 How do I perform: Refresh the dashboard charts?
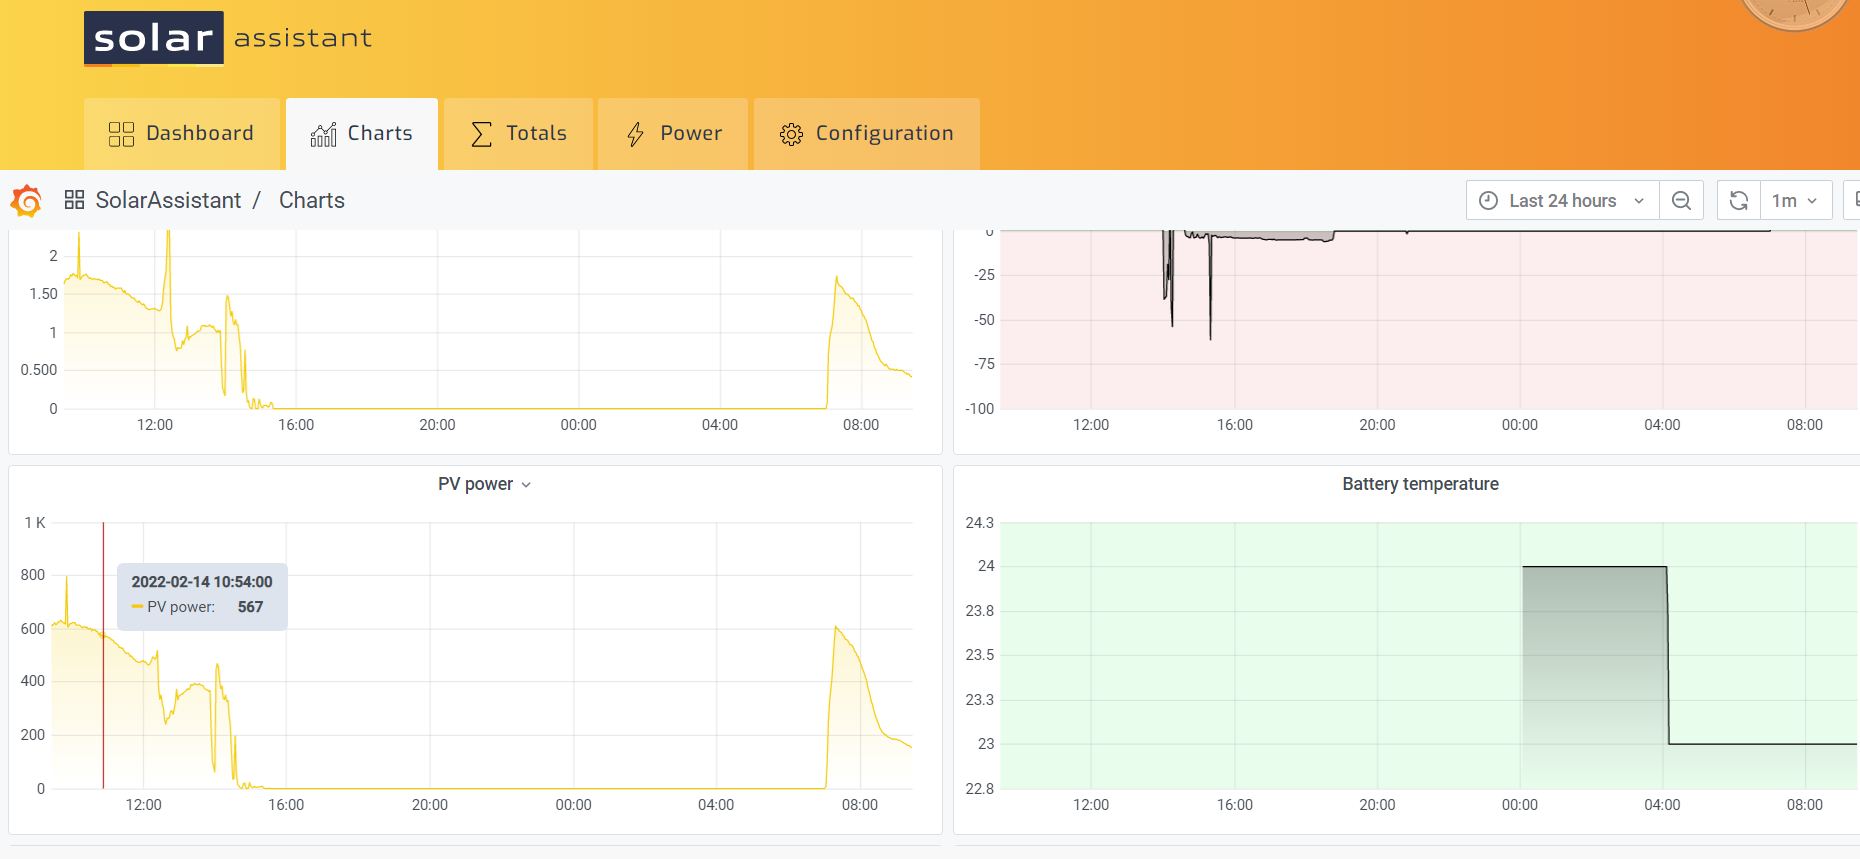(1739, 200)
